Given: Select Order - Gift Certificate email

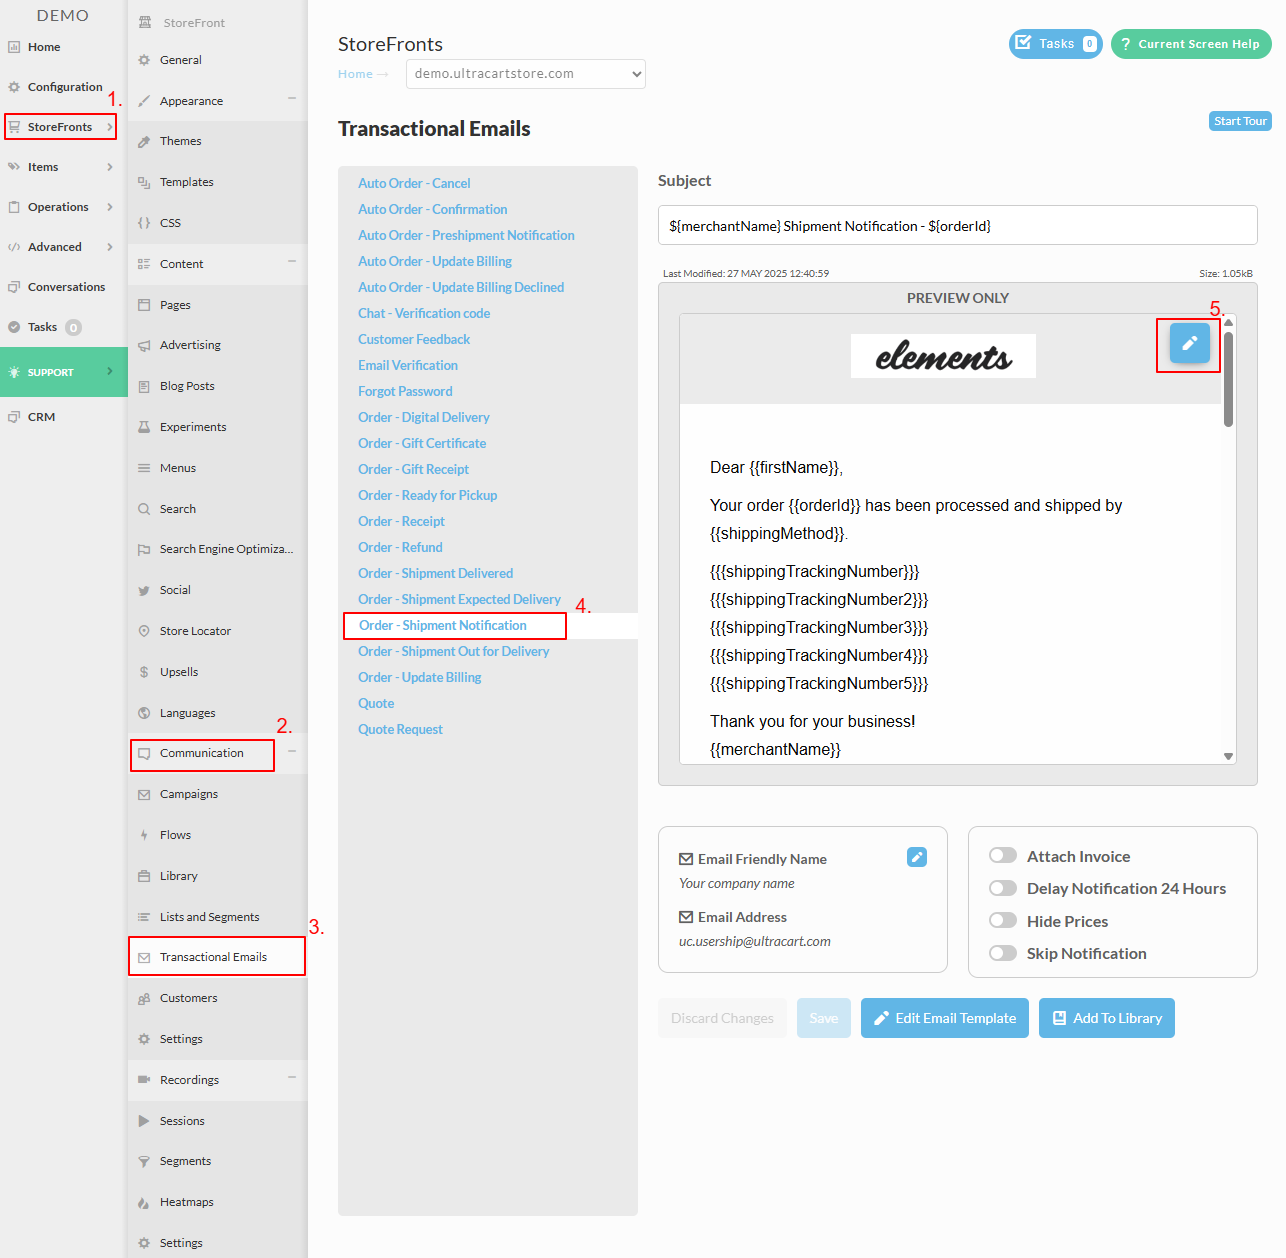Looking at the screenshot, I should 422,443.
